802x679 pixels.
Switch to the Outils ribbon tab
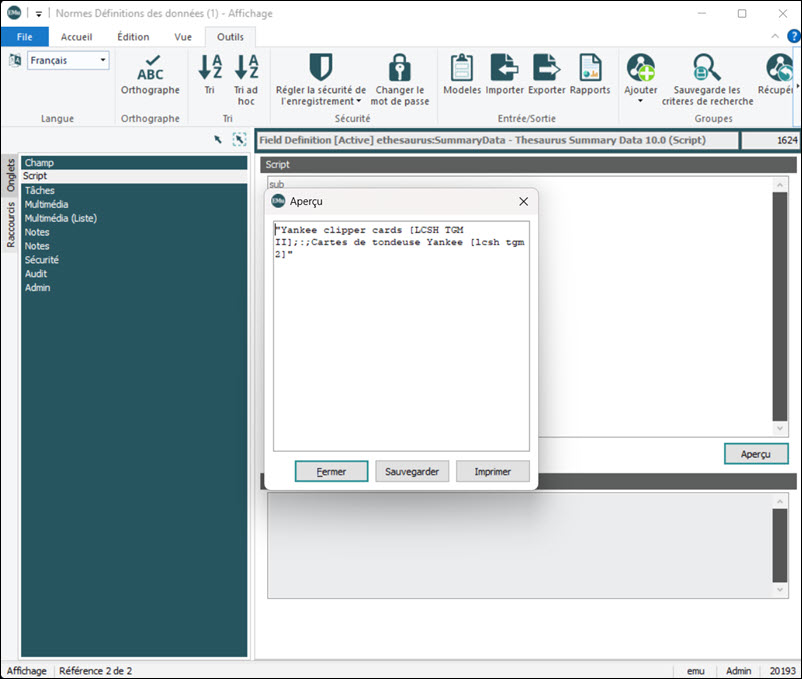coord(230,37)
